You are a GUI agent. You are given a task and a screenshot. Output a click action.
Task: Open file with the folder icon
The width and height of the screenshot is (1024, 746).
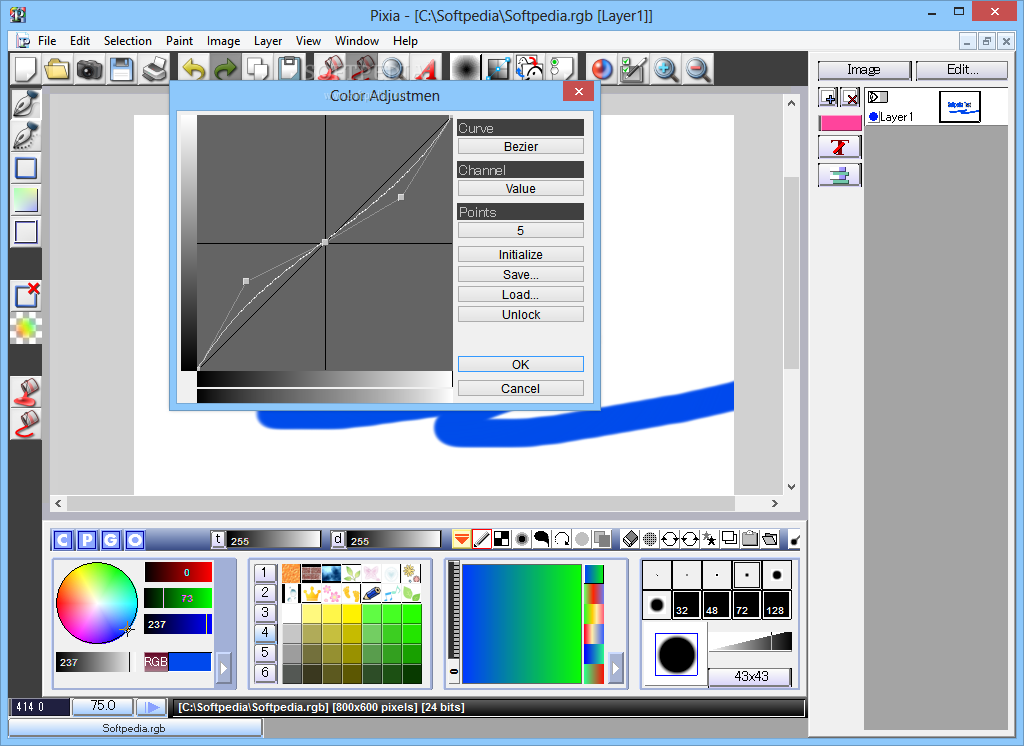57,69
